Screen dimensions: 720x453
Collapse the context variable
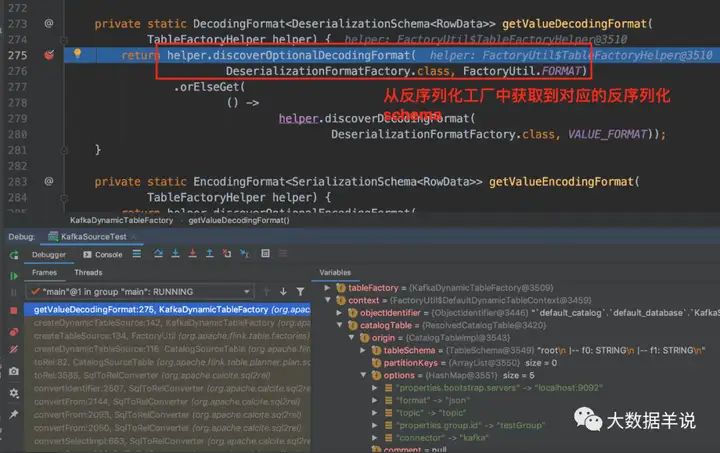(327, 300)
